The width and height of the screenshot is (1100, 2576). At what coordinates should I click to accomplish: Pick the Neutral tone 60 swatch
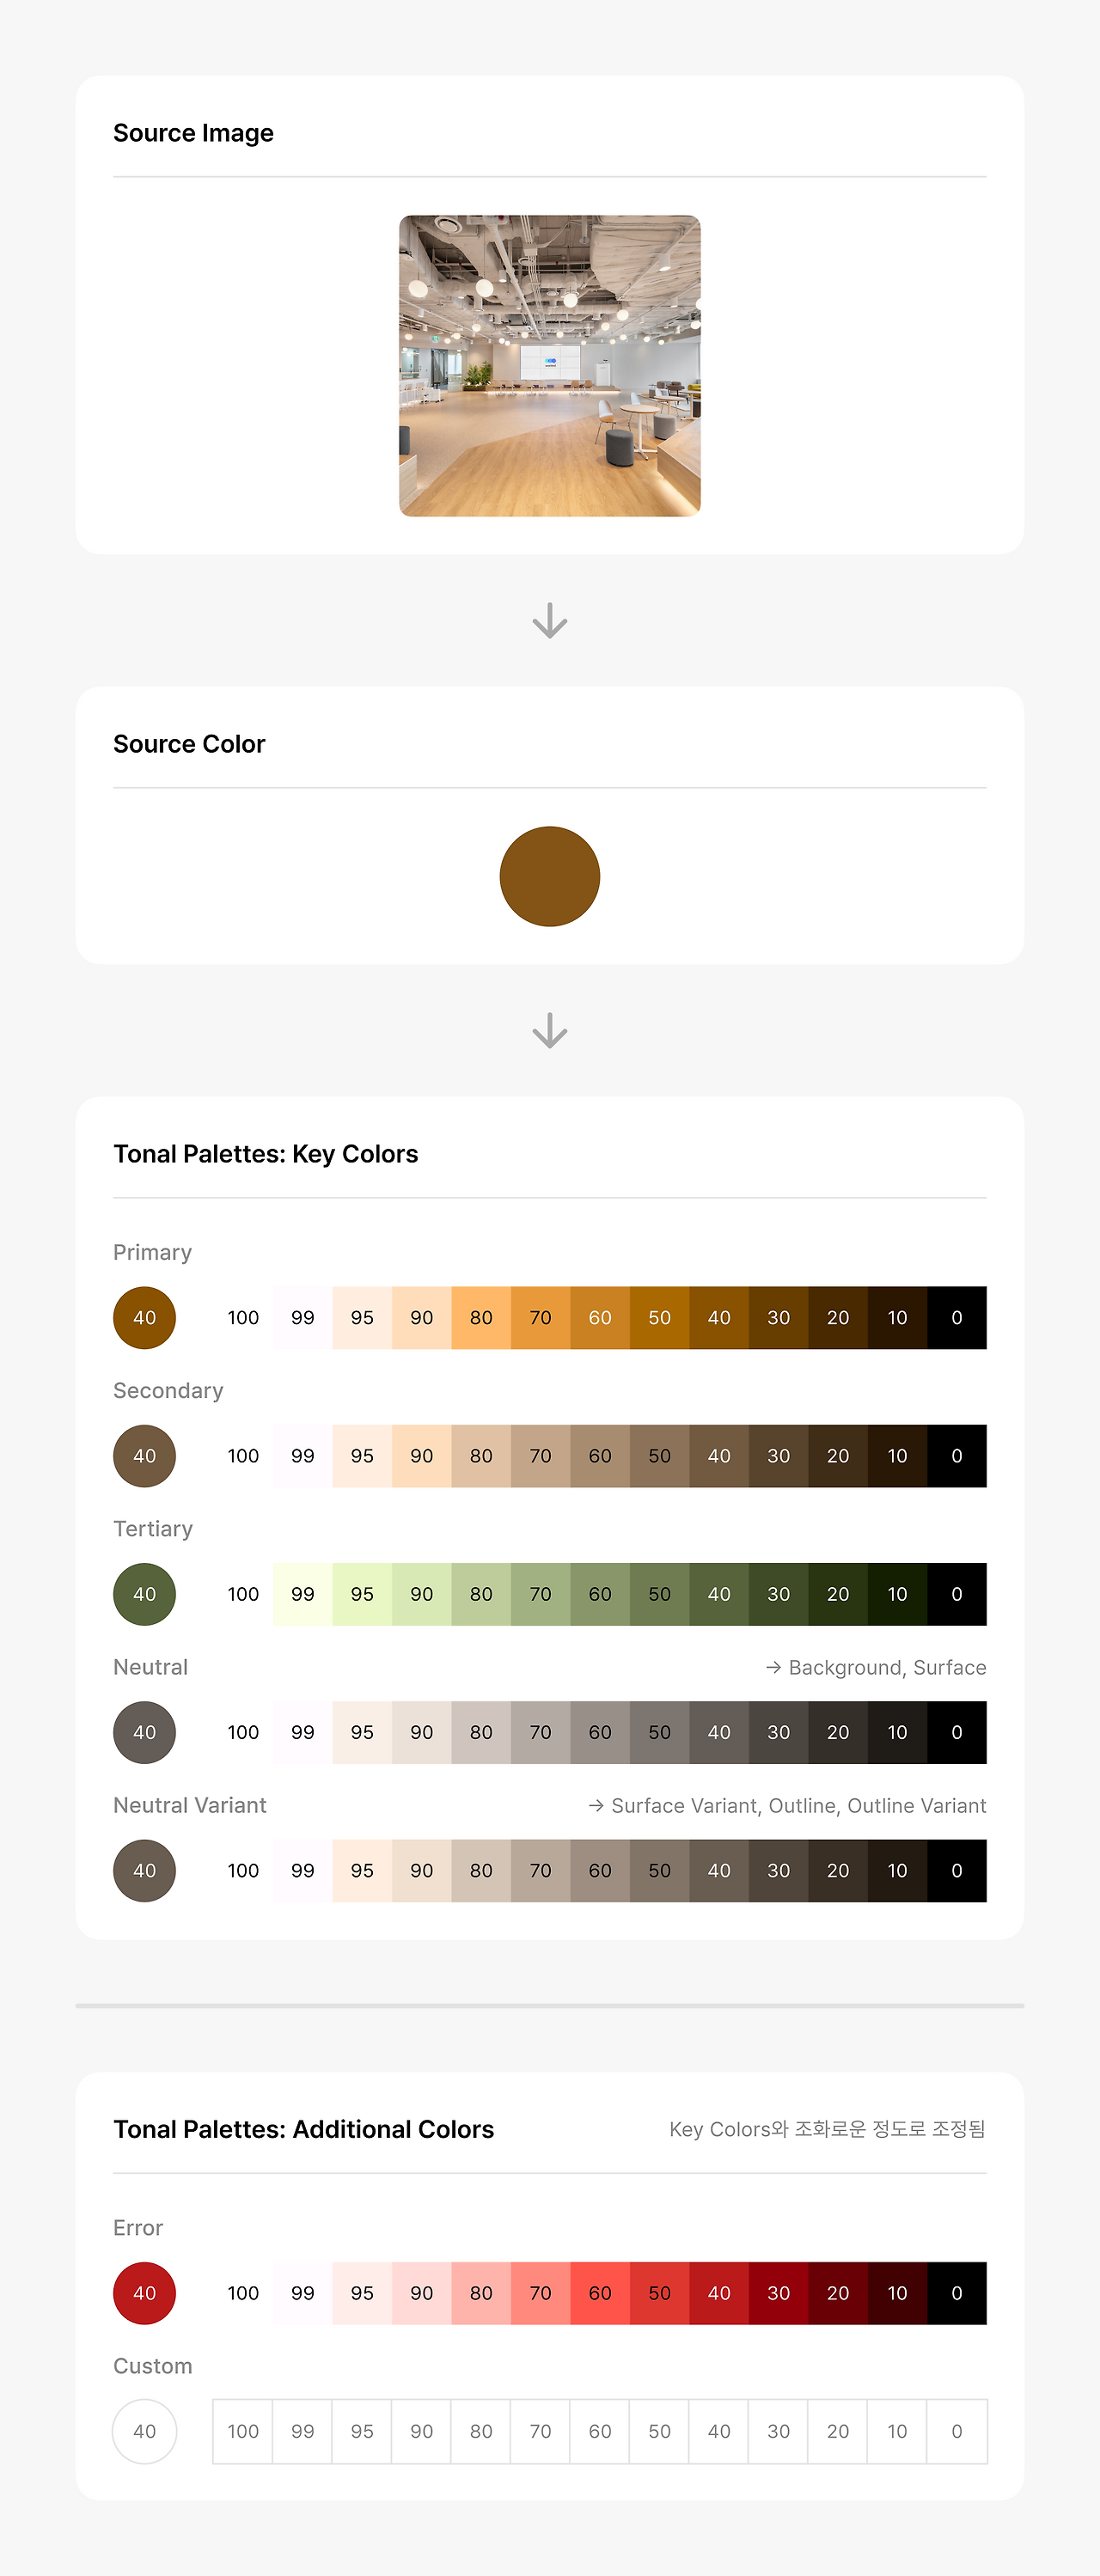click(x=600, y=1732)
